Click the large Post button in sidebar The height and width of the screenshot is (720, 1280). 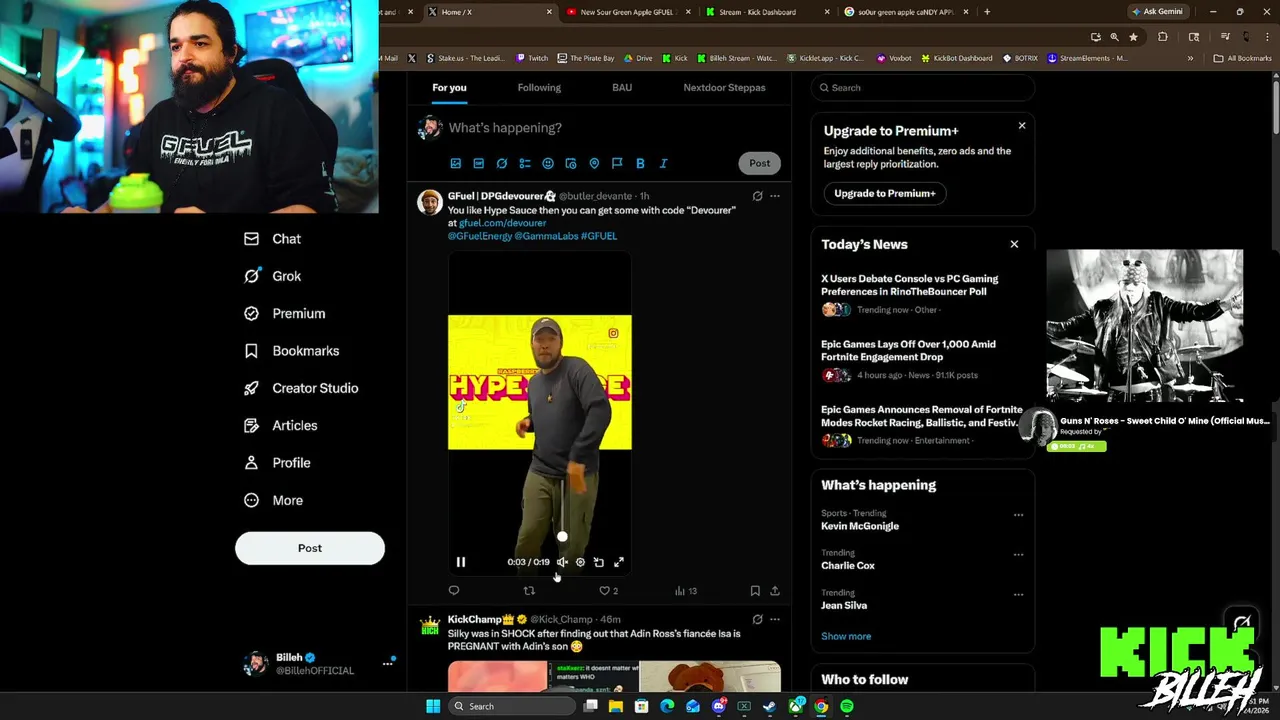[x=310, y=548]
